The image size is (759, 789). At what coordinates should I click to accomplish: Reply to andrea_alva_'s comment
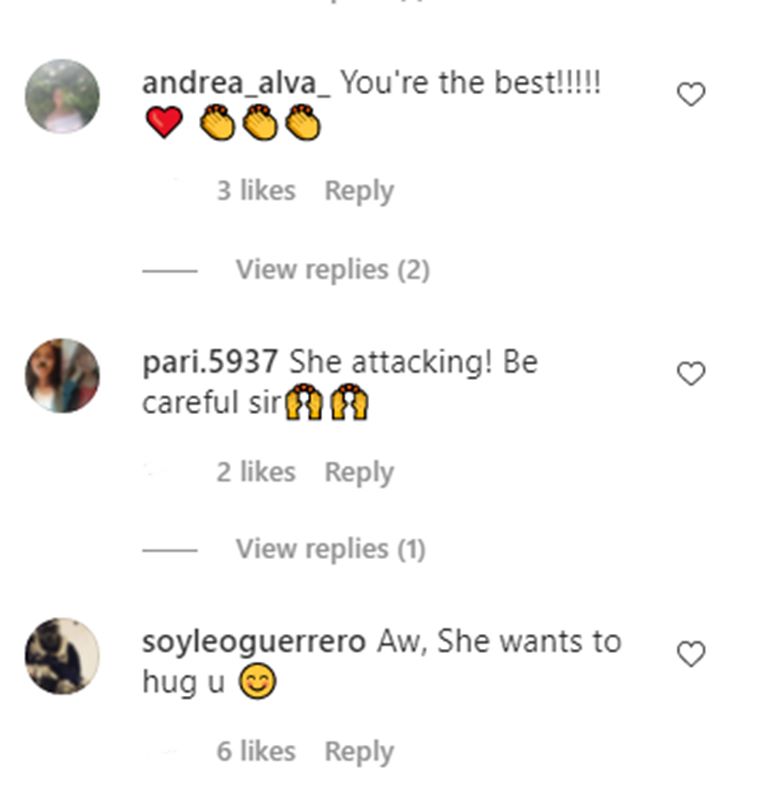(359, 191)
